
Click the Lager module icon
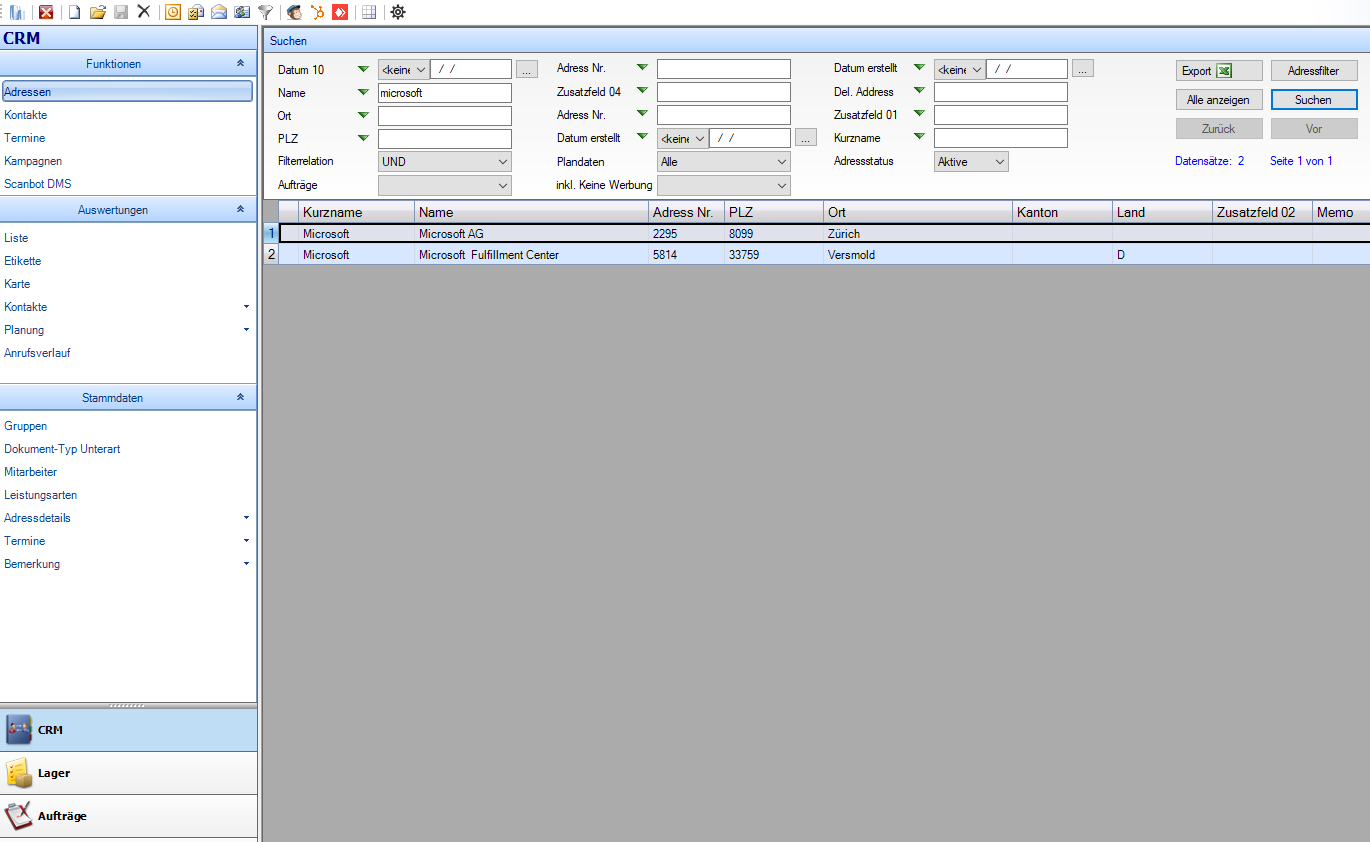[19, 773]
